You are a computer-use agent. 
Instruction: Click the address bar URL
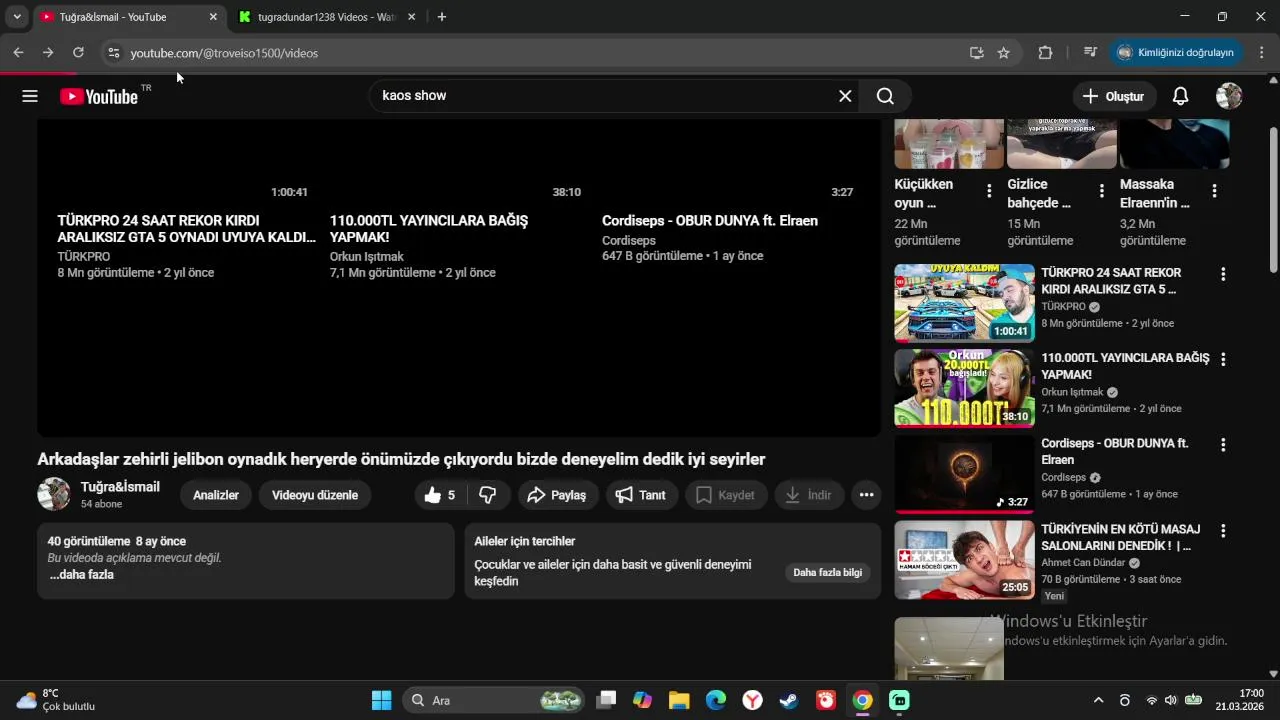click(x=224, y=53)
